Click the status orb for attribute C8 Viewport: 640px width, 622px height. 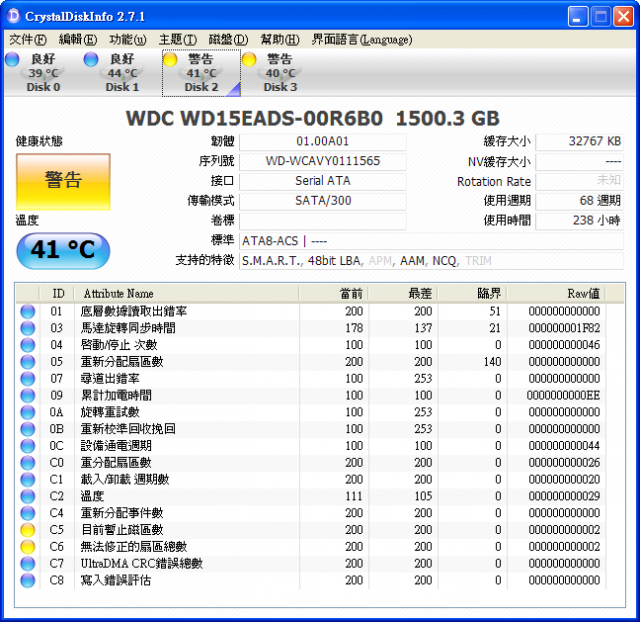[x=28, y=580]
